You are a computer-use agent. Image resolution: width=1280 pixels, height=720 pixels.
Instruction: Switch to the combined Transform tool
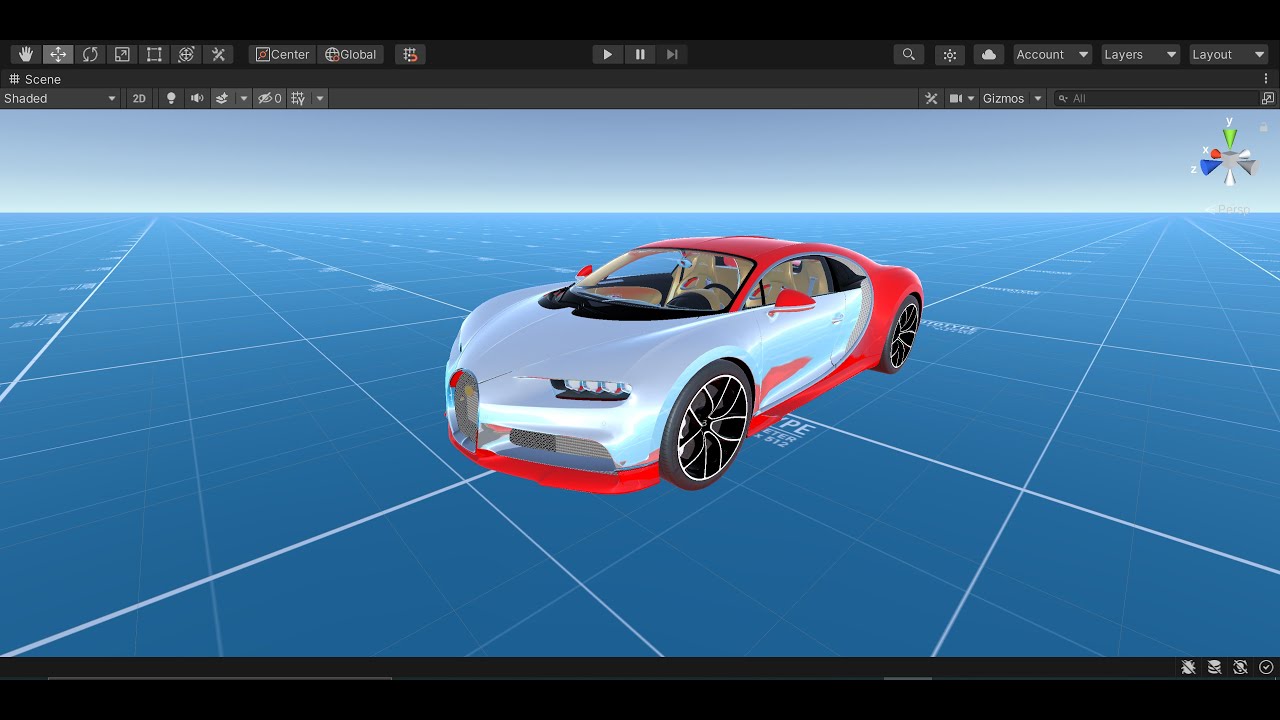[x=186, y=54]
